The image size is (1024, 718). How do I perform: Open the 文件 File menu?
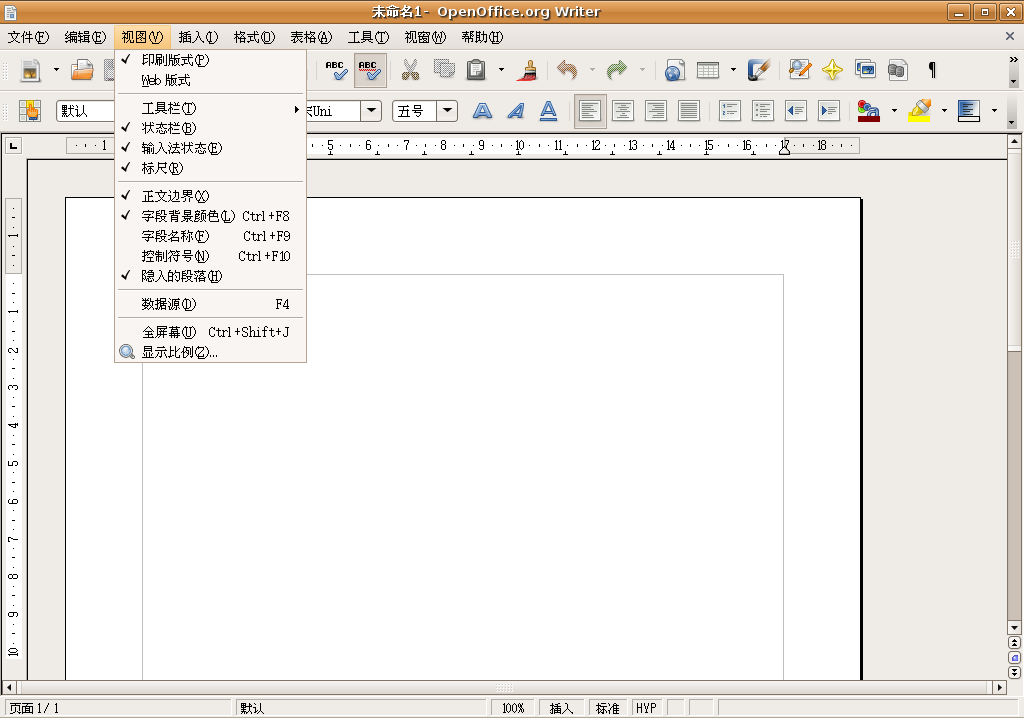[x=28, y=37]
